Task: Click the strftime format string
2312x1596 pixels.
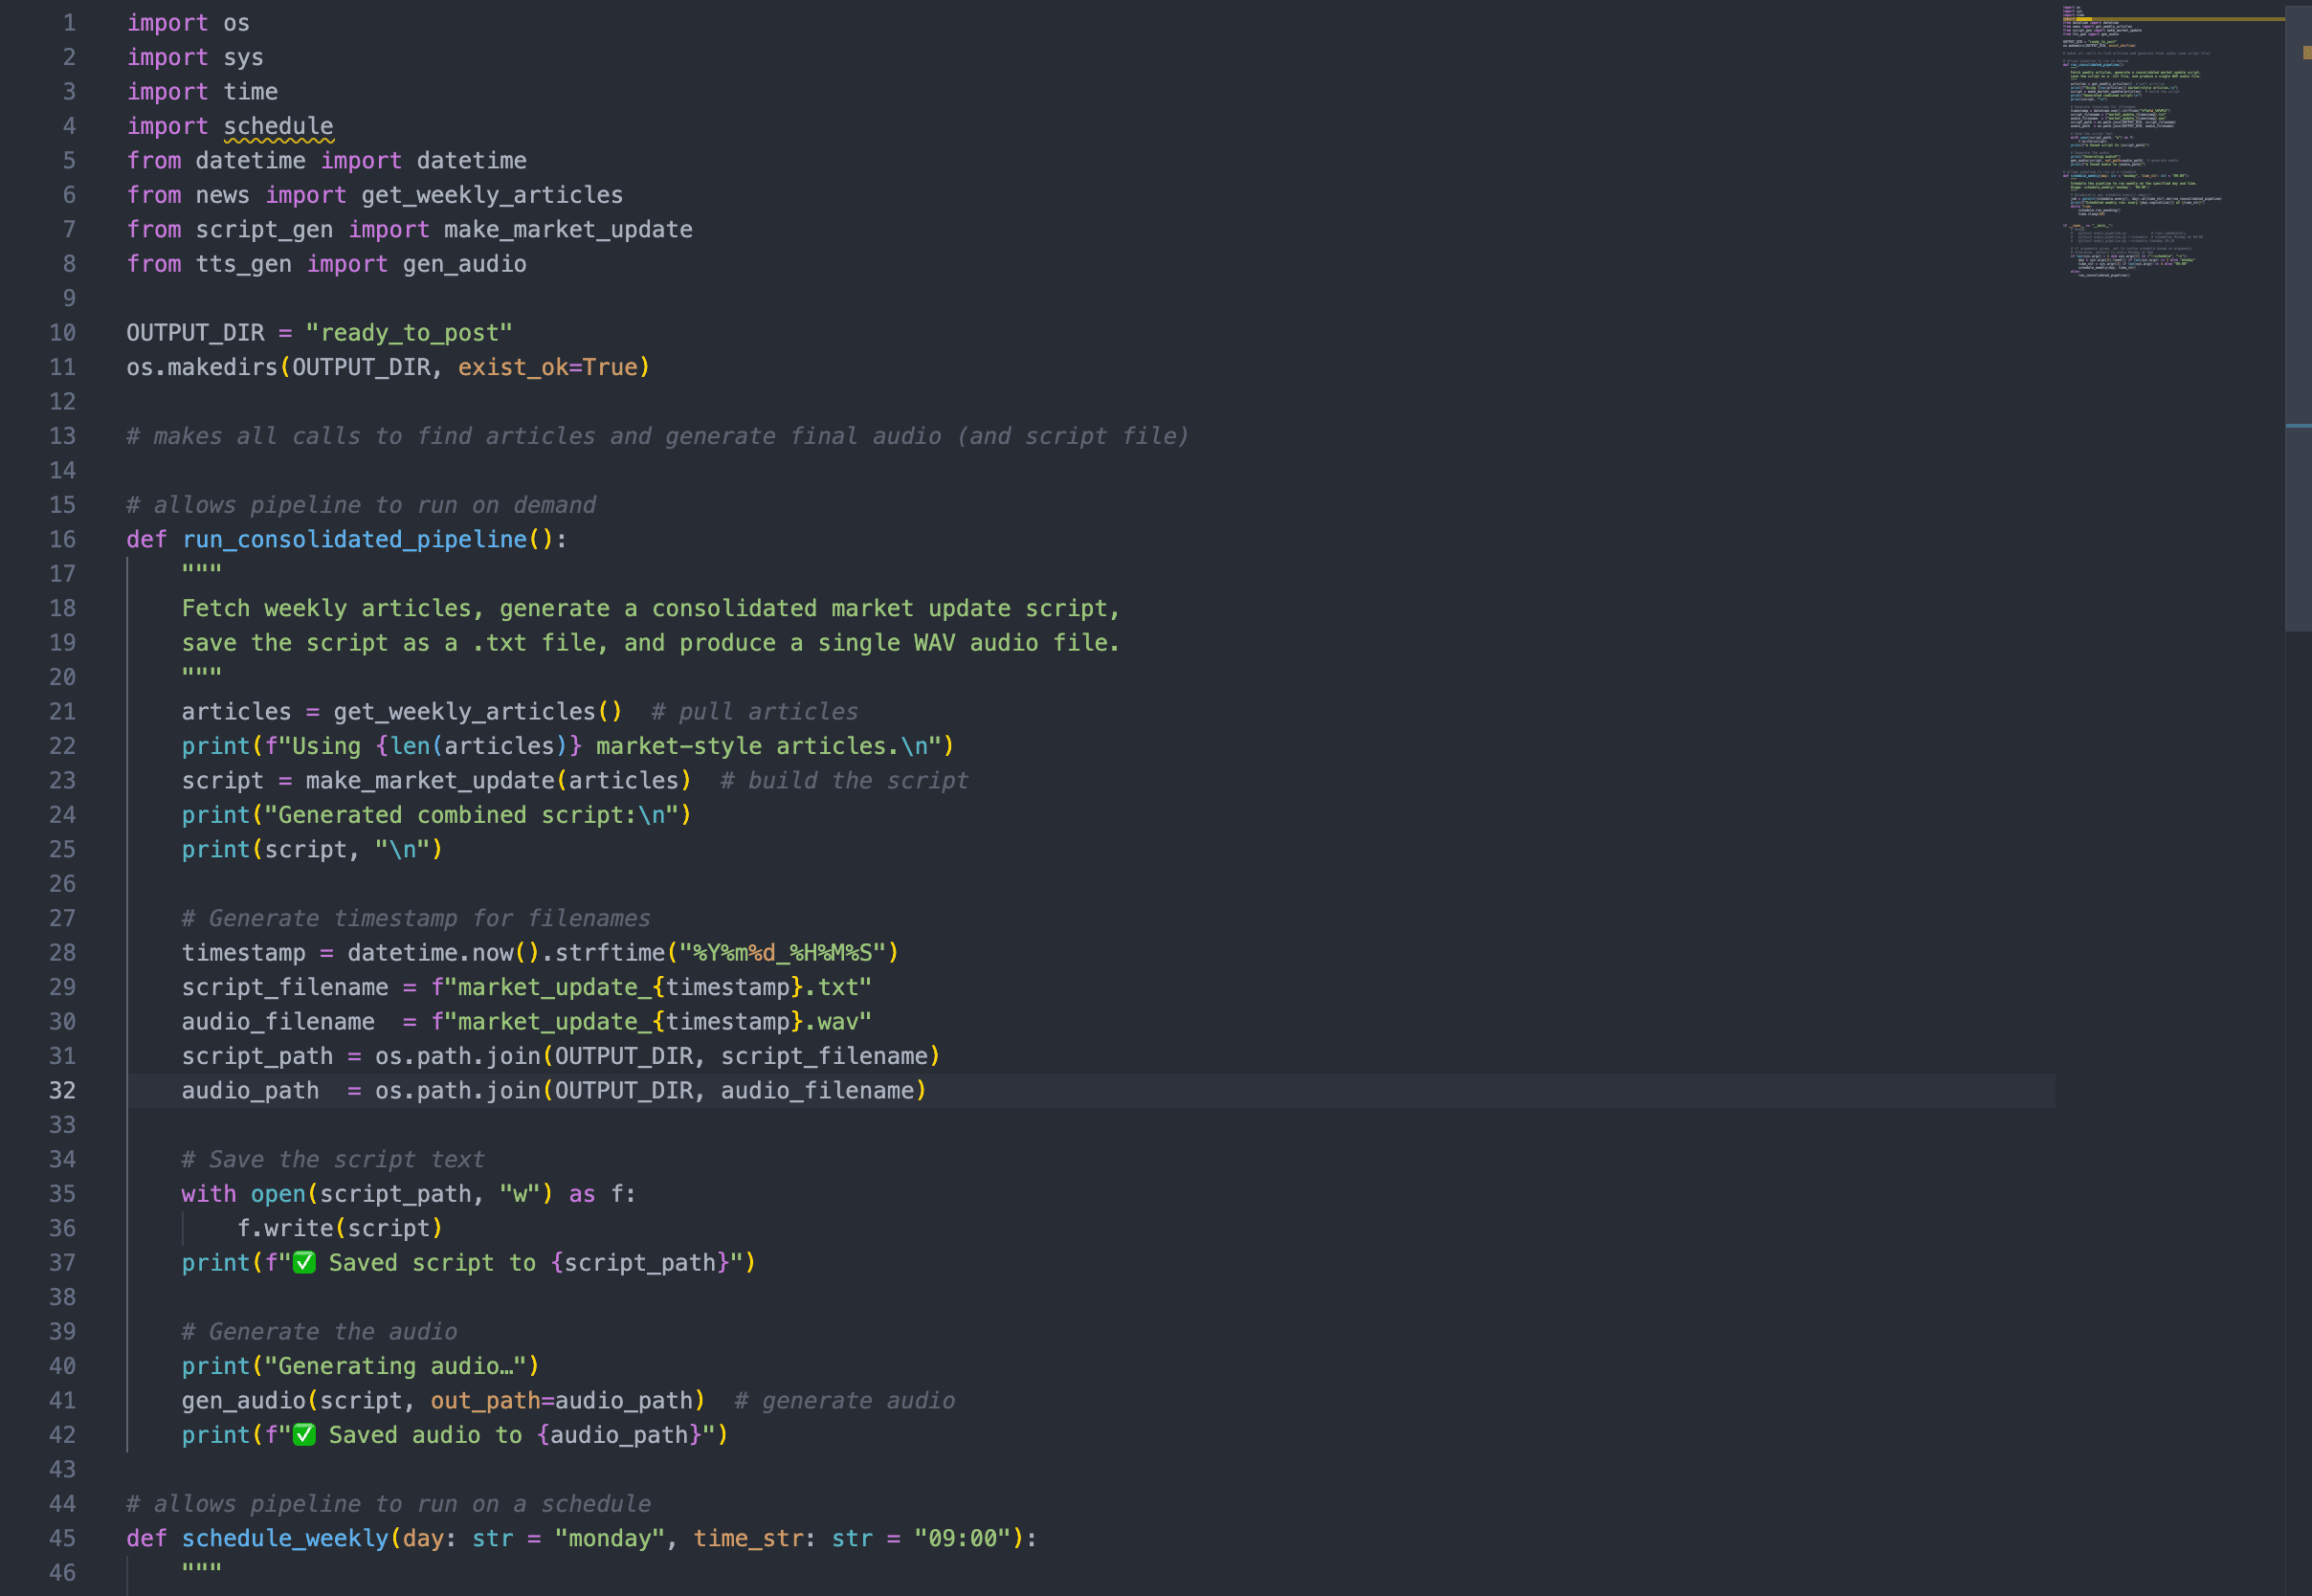Action: 782,953
